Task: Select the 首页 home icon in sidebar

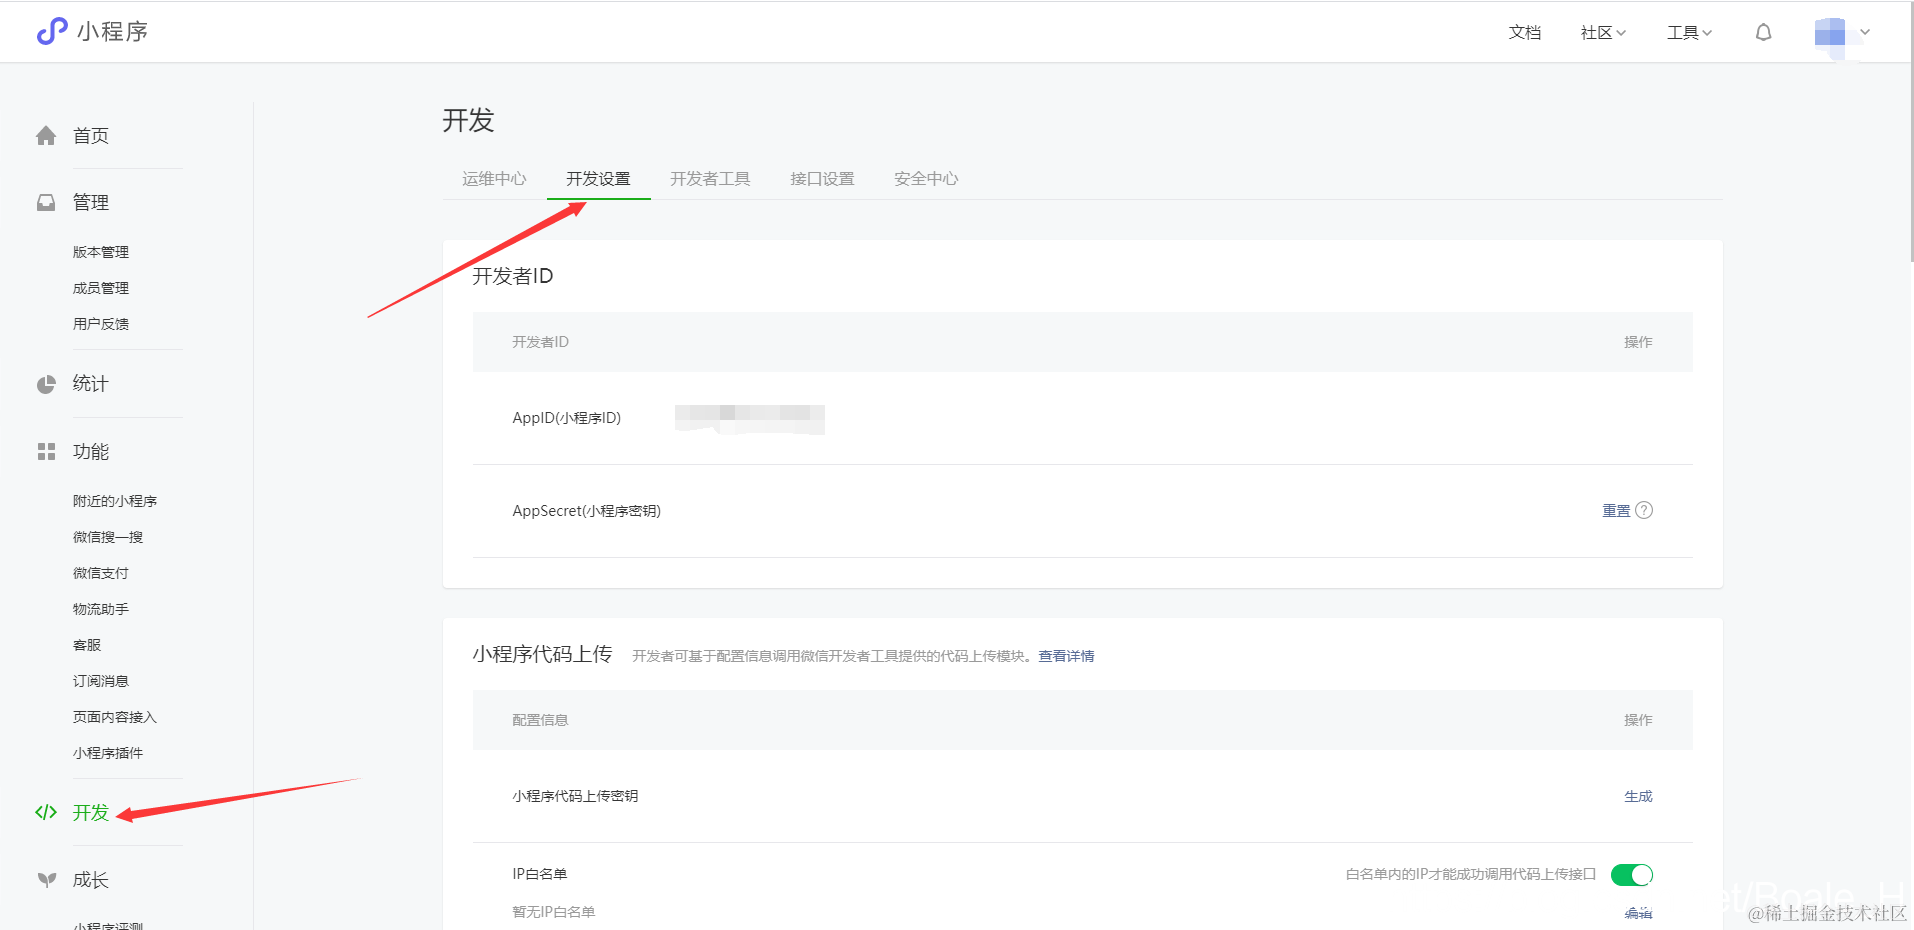Action: coord(45,135)
